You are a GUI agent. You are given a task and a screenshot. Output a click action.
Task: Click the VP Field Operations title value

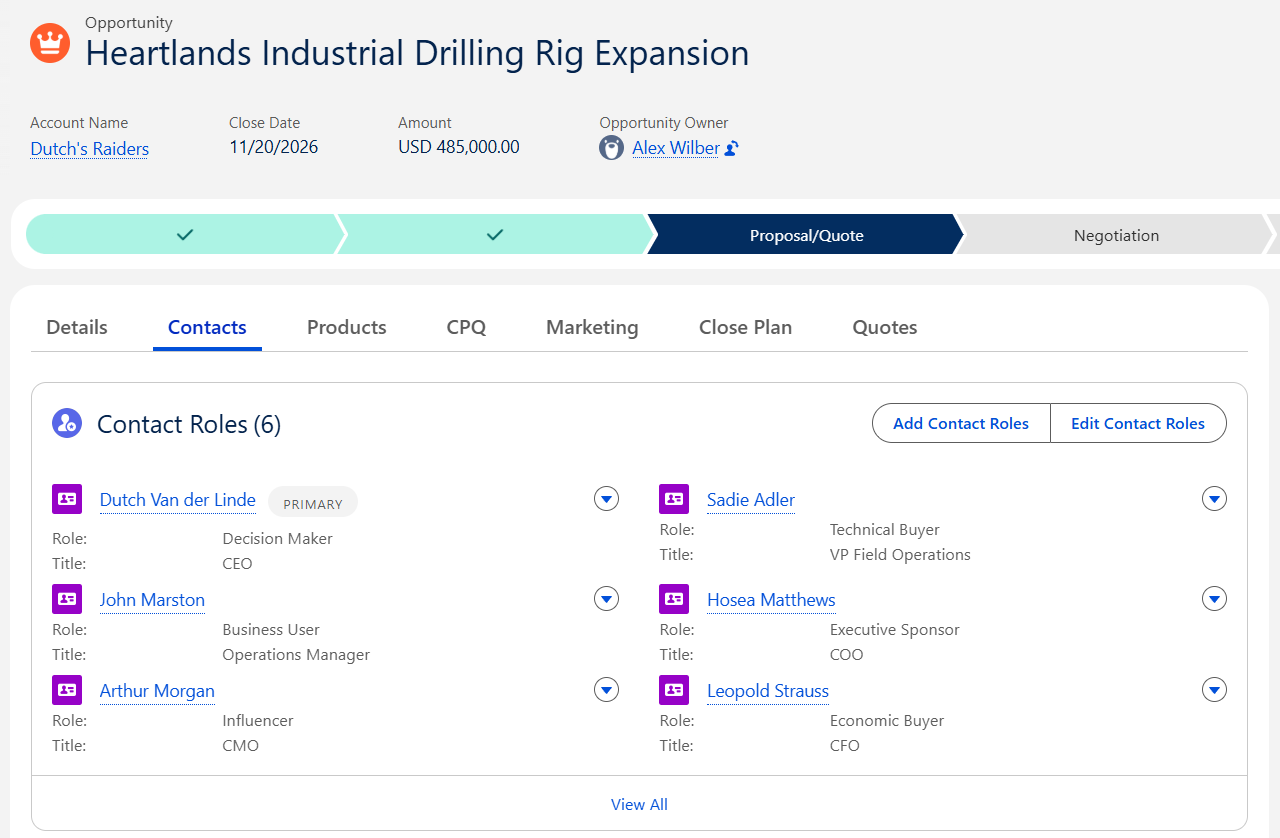tap(900, 554)
